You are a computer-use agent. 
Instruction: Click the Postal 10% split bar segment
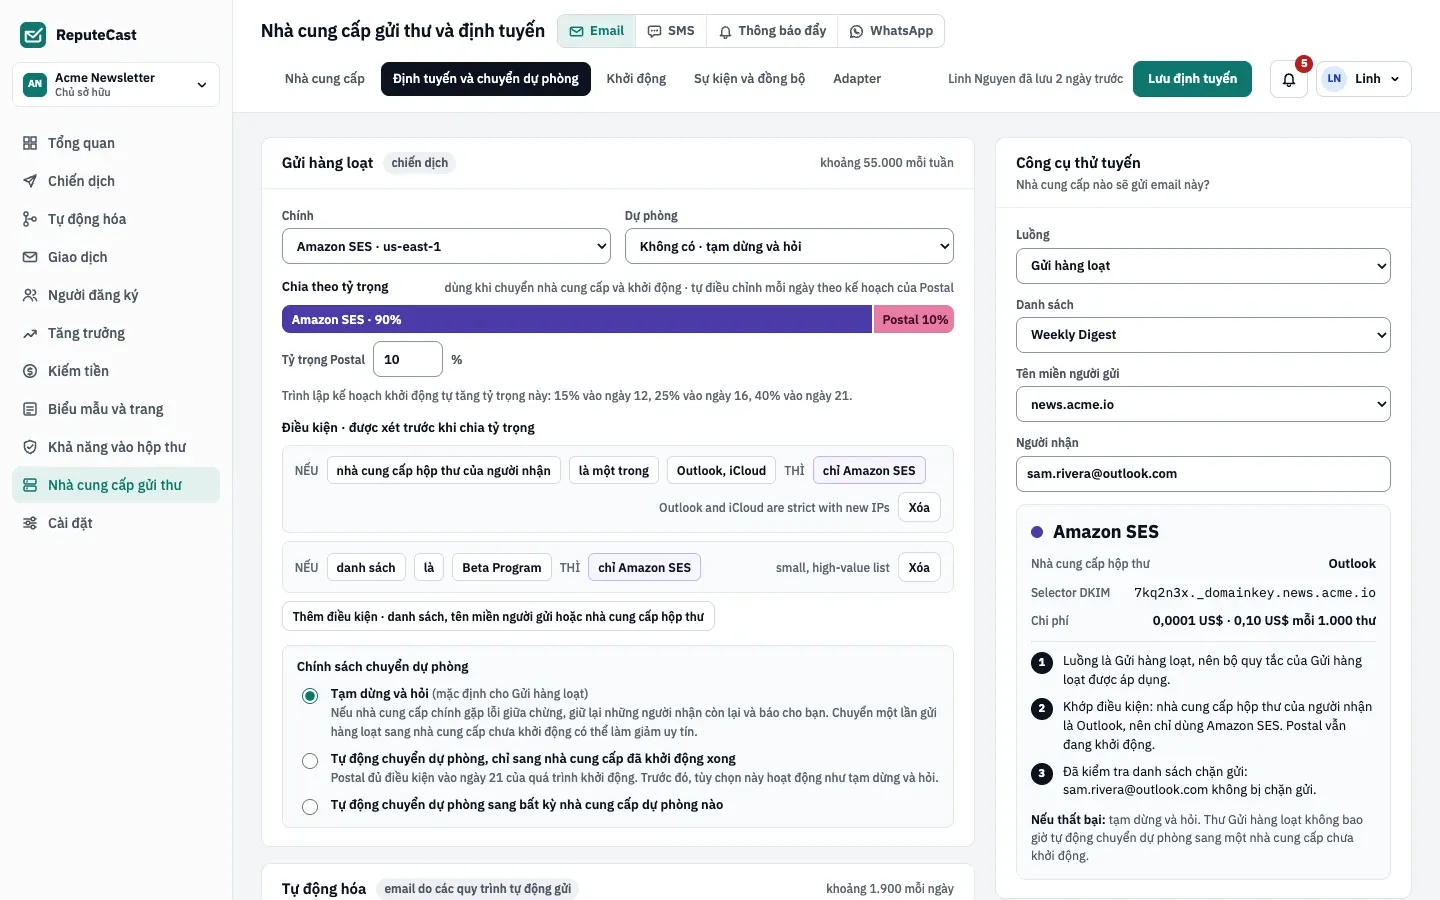coord(914,320)
